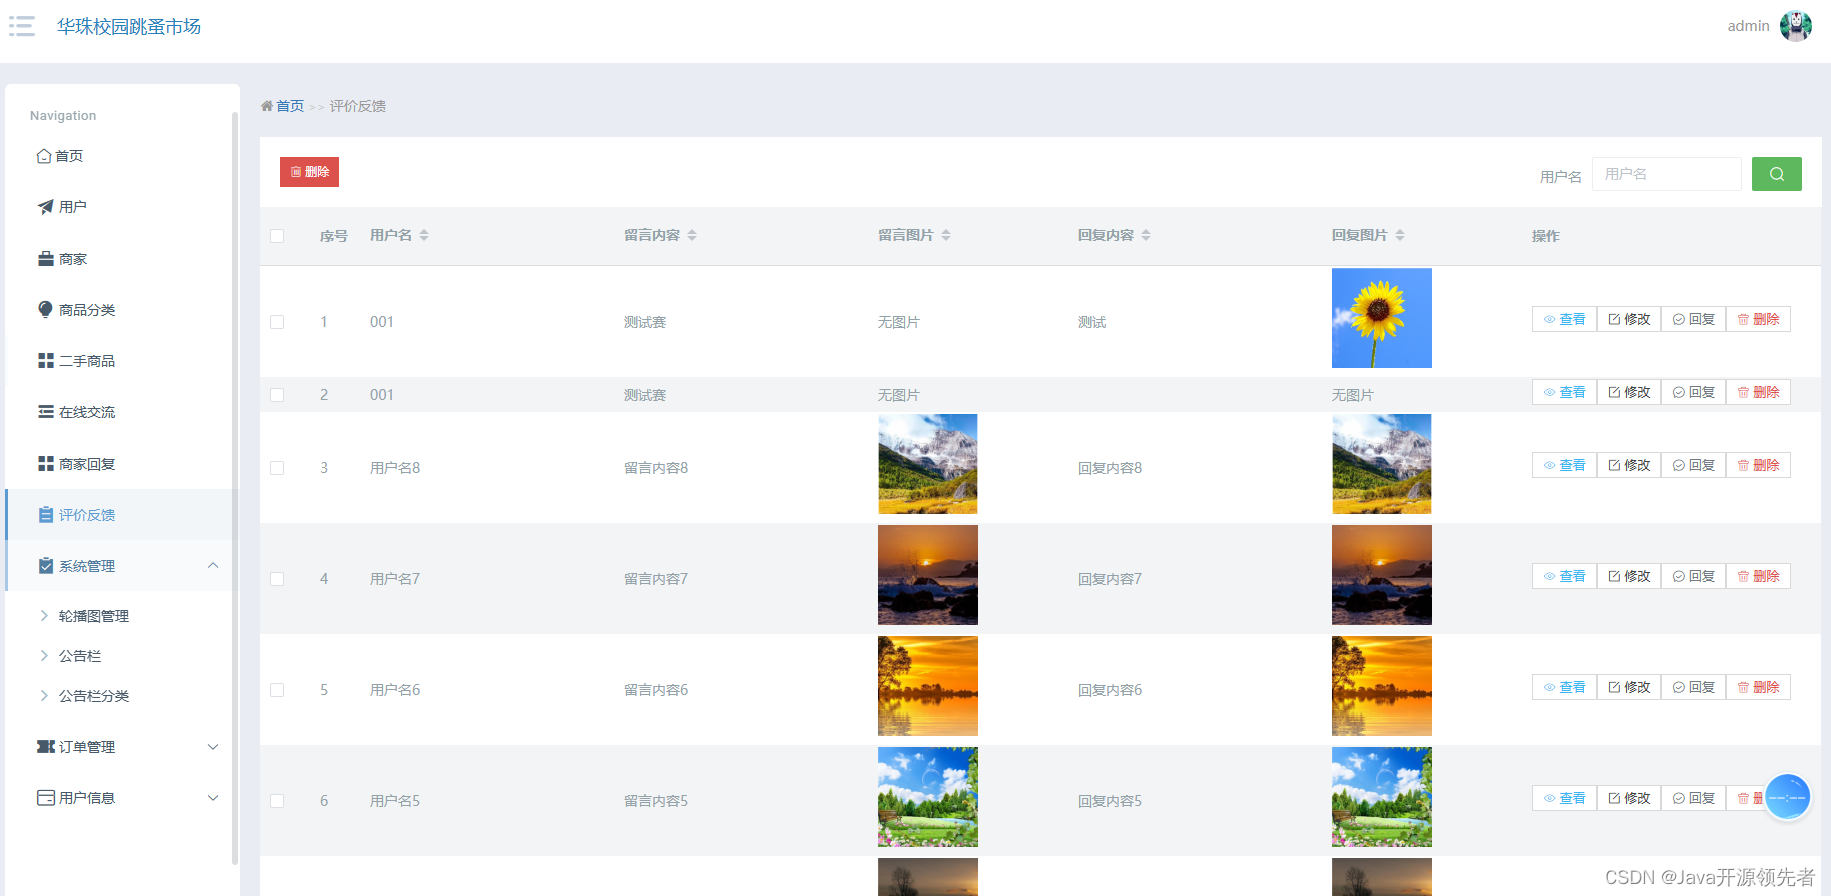Open 用户名6 golden lake message thumbnail
The image size is (1831, 896).
click(x=928, y=686)
